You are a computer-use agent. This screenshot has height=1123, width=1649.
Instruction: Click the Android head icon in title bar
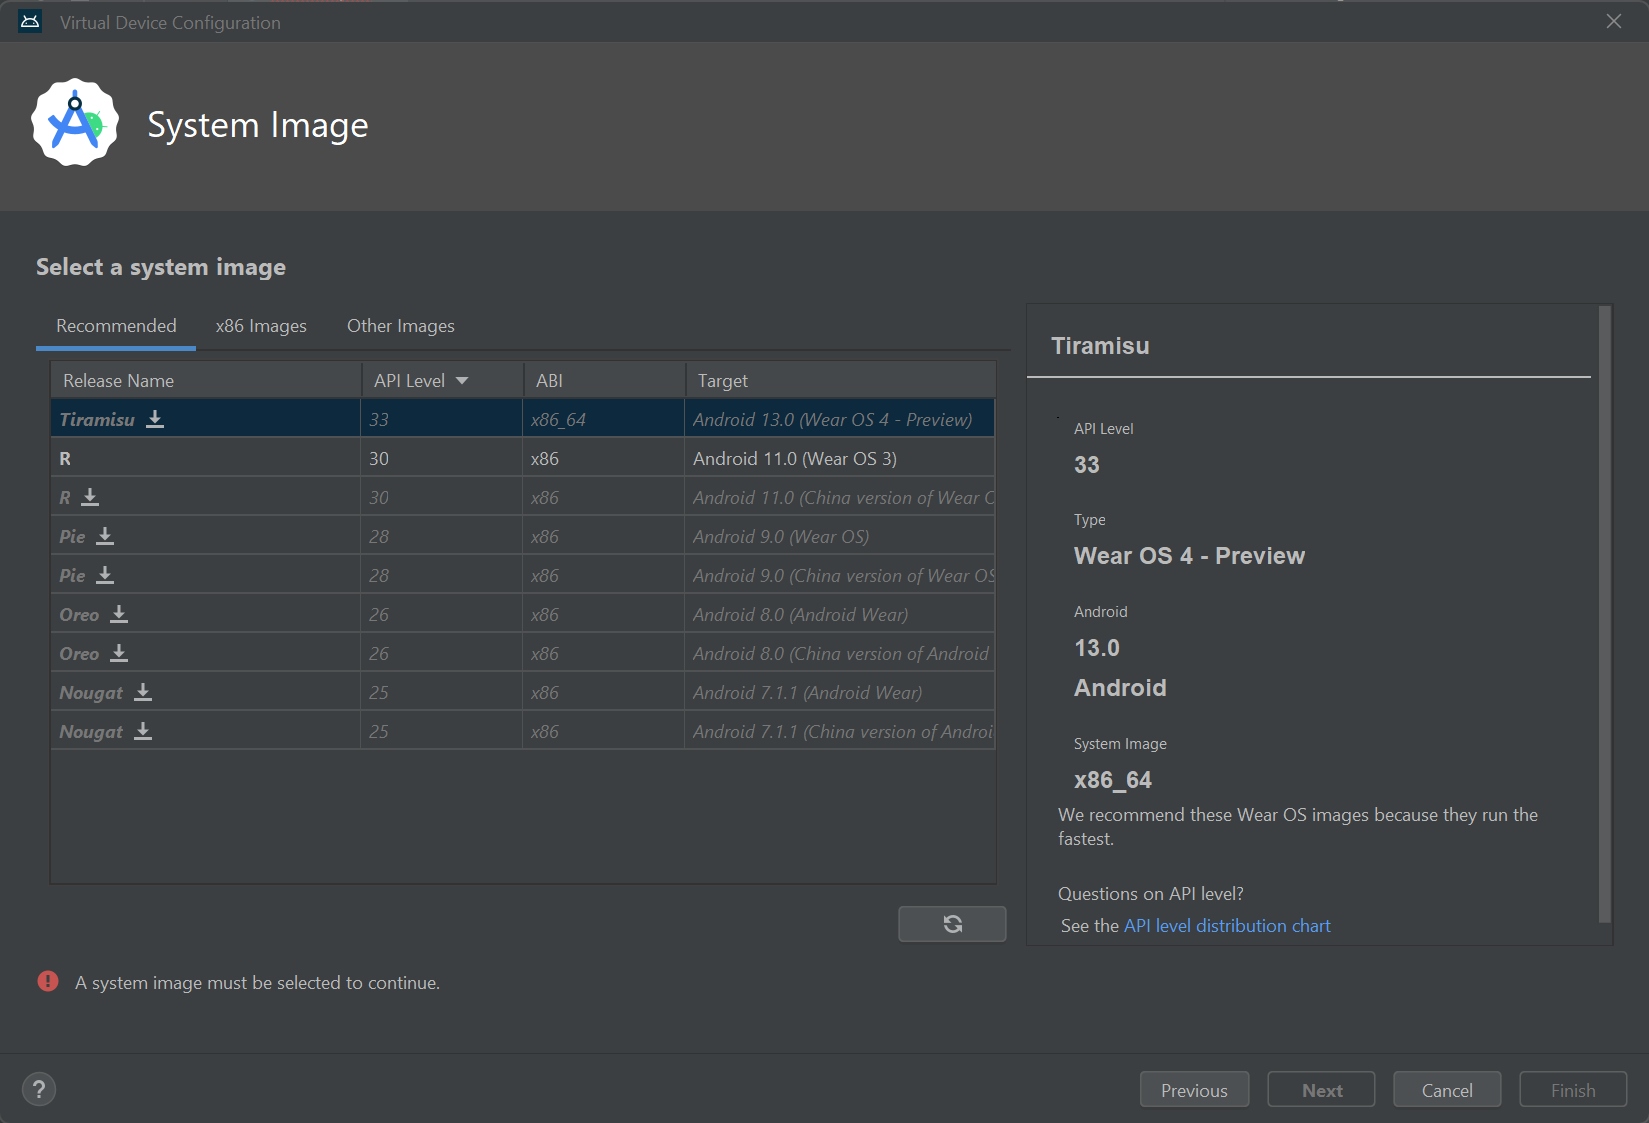pos(30,22)
